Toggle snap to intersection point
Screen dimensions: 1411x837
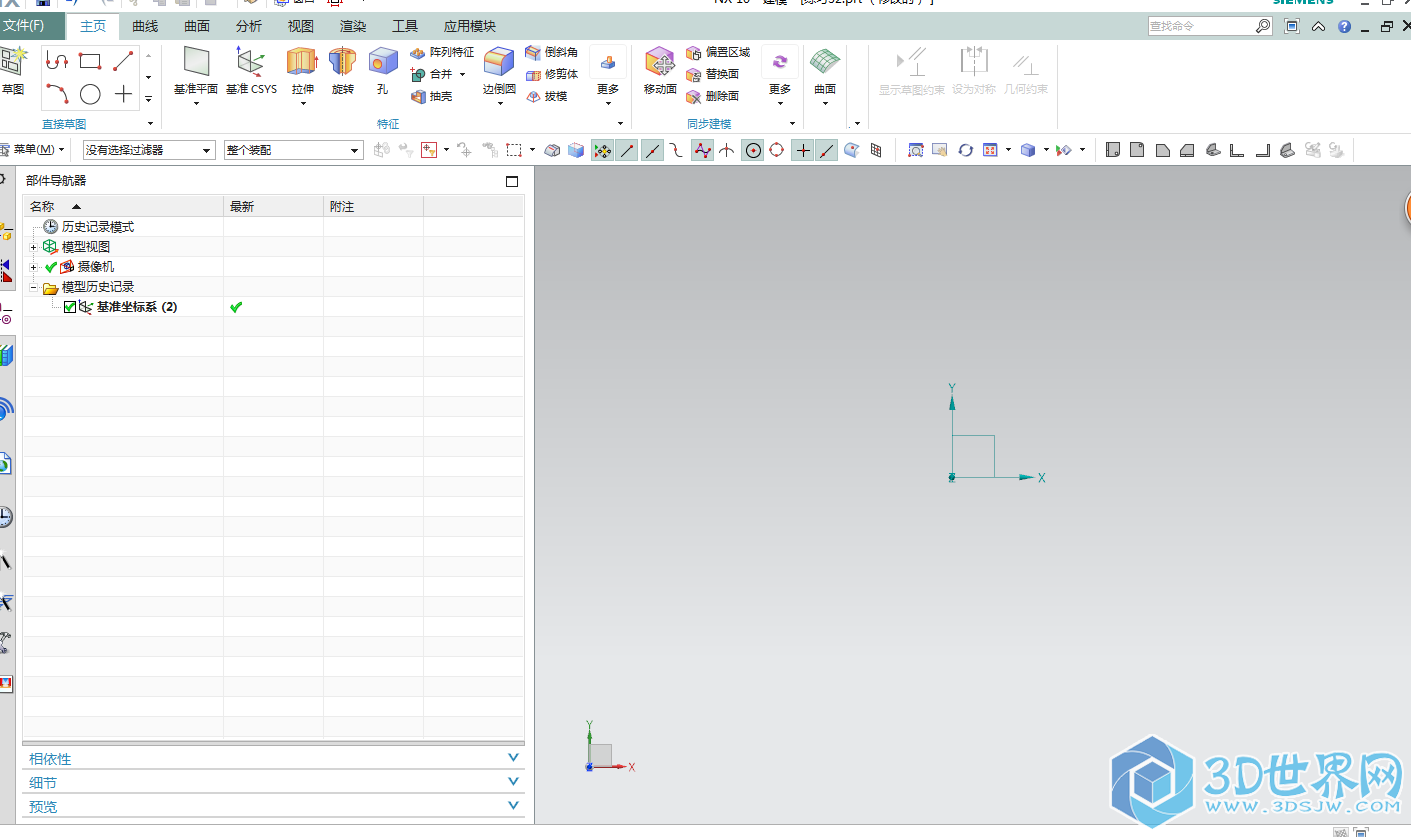[x=727, y=150]
